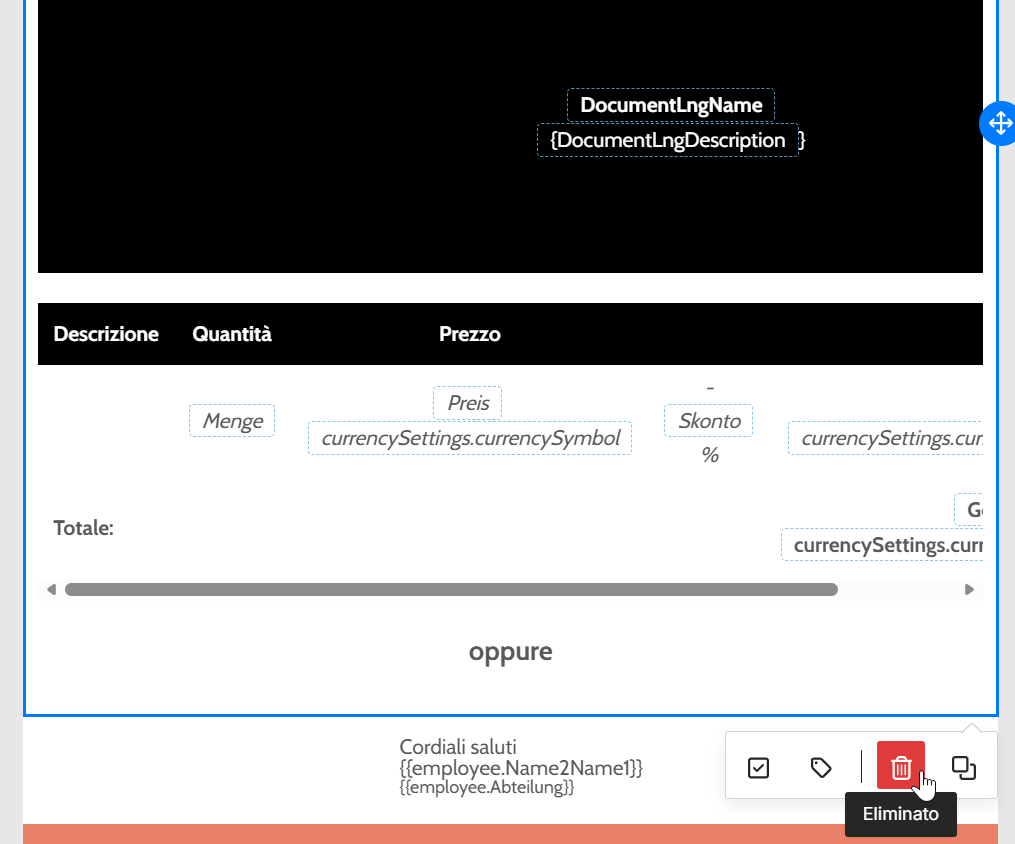Click the Quantità column header

click(x=232, y=334)
